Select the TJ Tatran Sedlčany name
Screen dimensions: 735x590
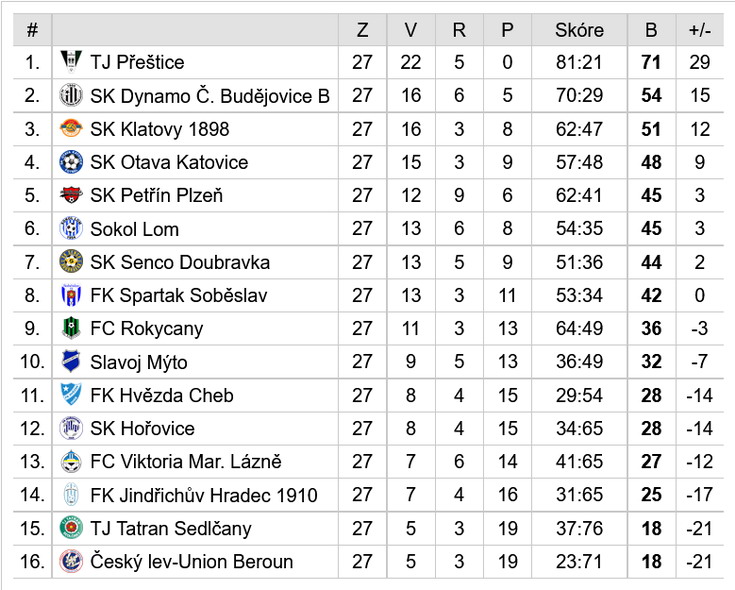[x=171, y=528]
